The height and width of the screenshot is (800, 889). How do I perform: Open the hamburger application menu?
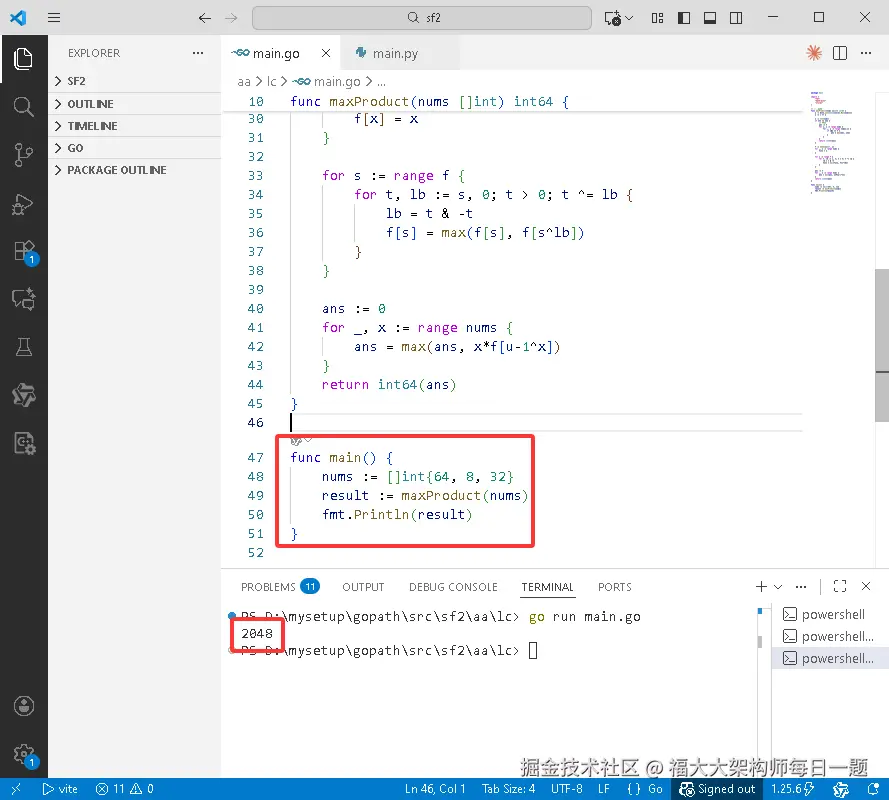tap(54, 18)
